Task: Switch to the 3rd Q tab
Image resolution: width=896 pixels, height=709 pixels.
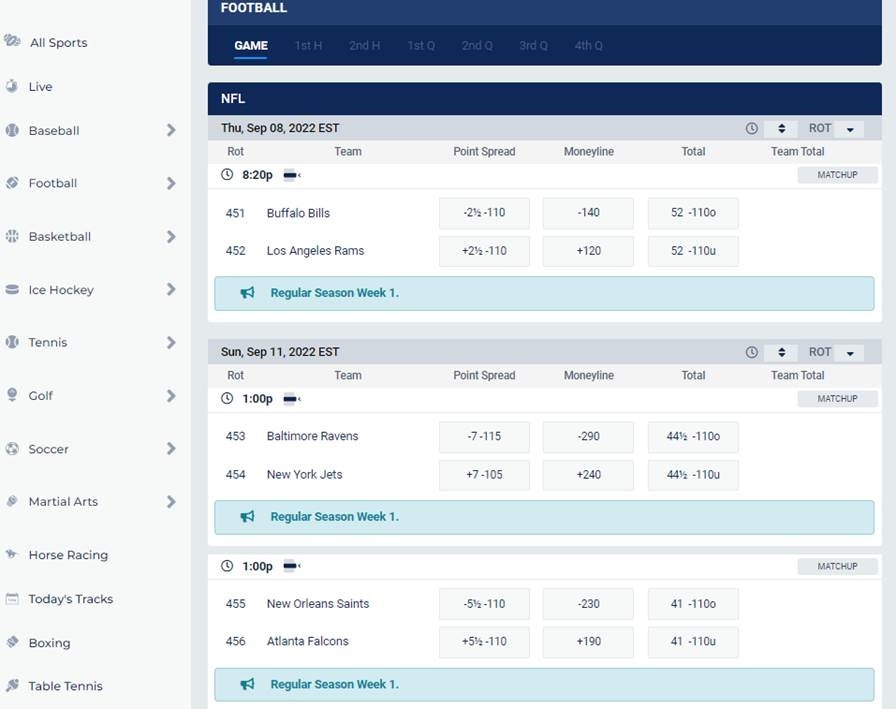Action: coord(533,46)
